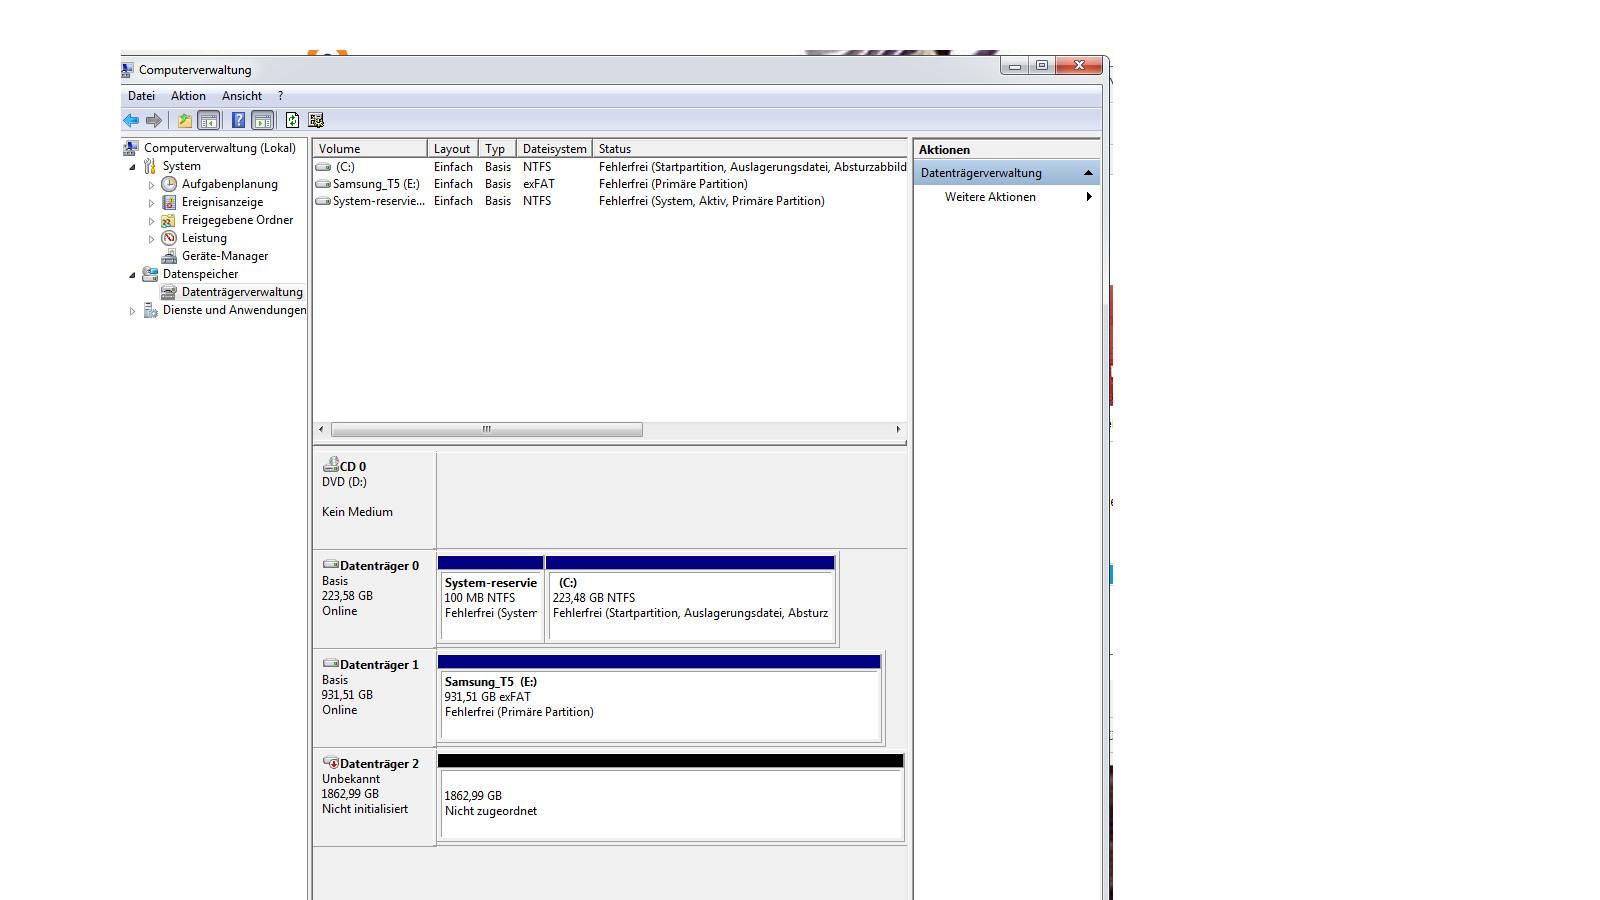This screenshot has width=1600, height=900.
Task: Toggle the console tree show/hide icon
Action: coord(209,120)
